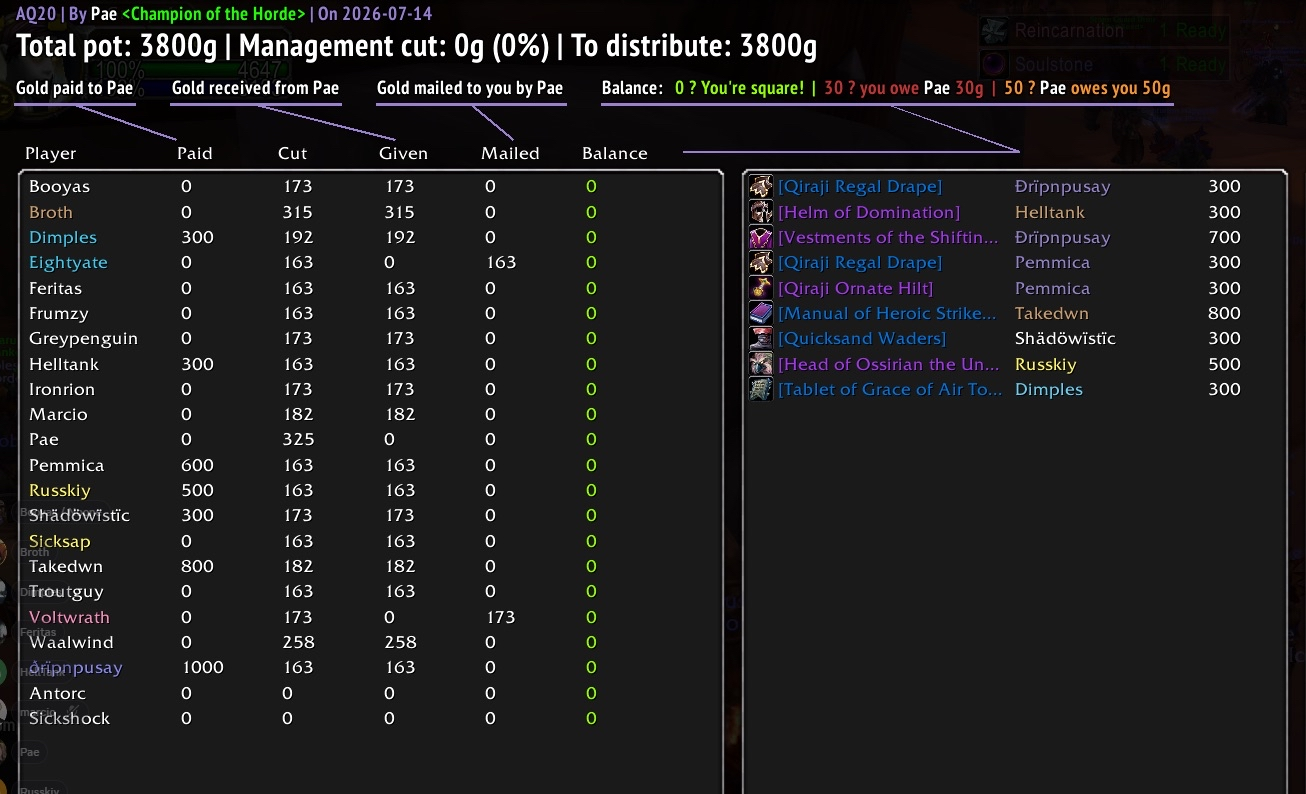Click the Tablet of Grace of Air icon

coord(761,389)
